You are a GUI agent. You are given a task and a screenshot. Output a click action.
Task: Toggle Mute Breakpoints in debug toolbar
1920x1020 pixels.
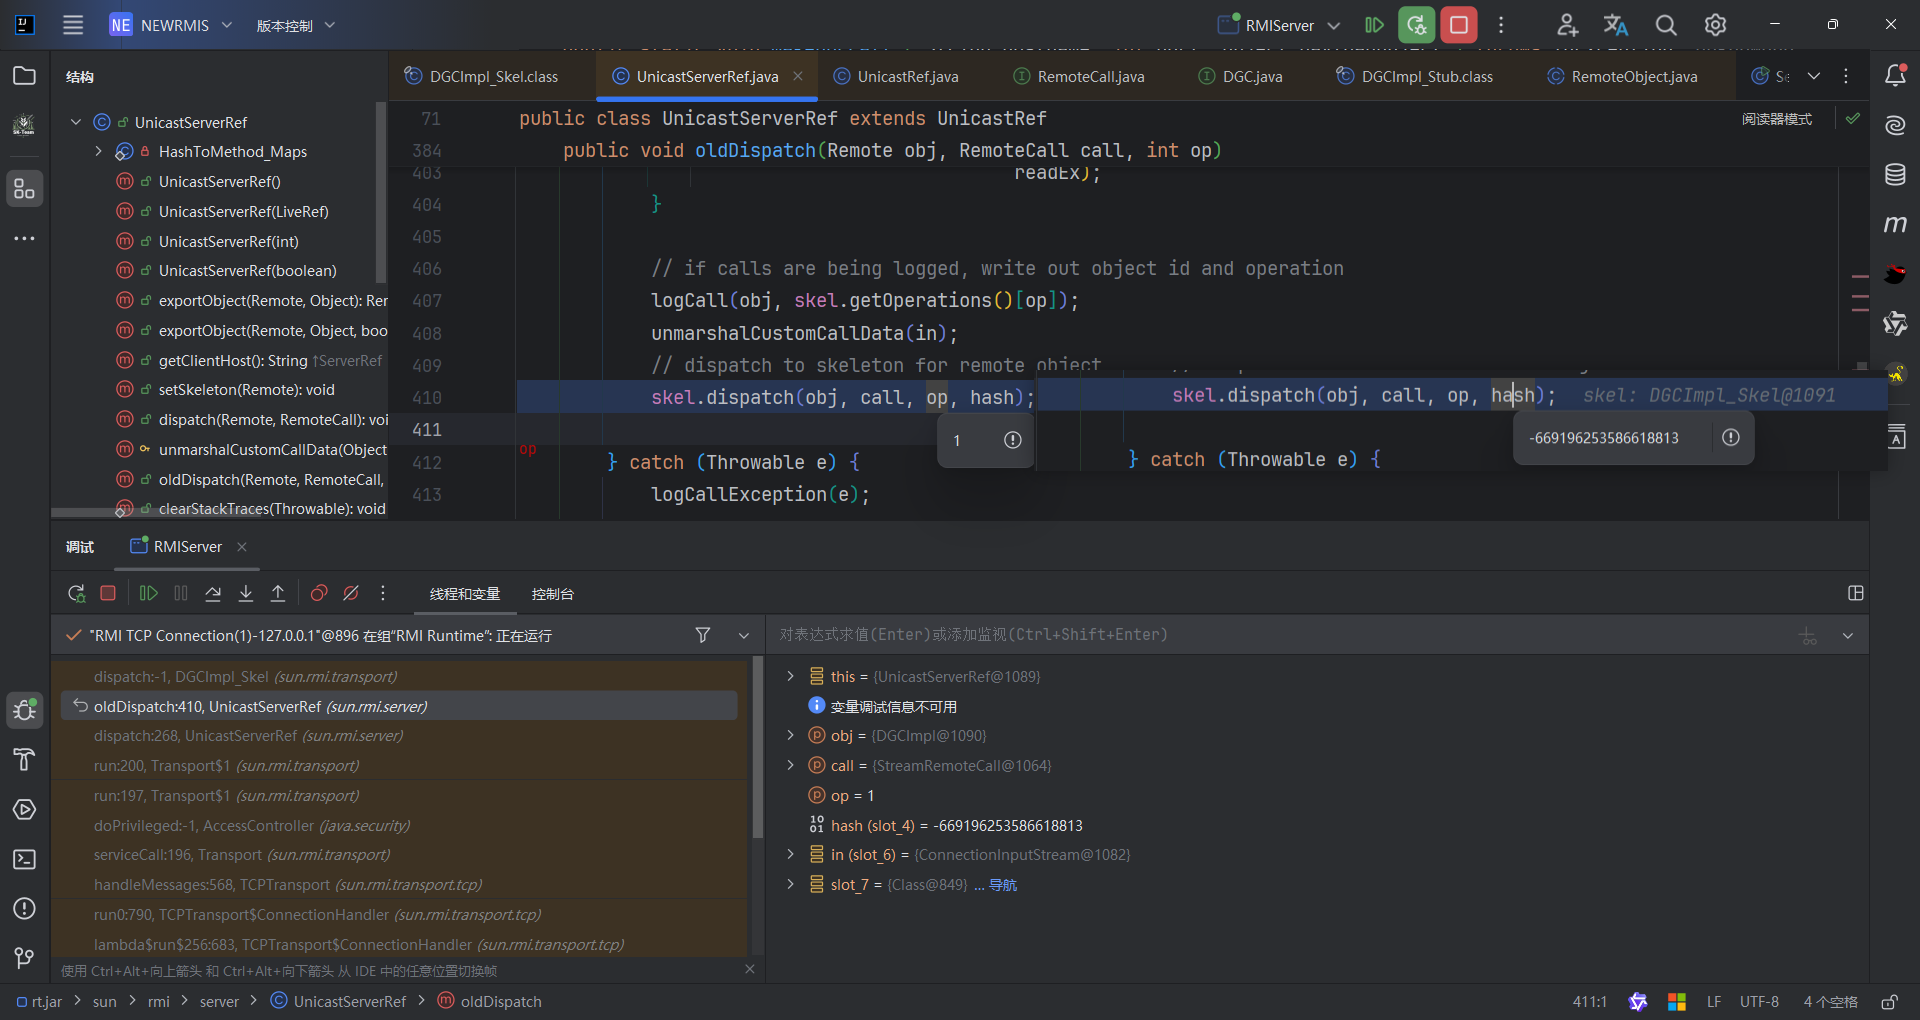coord(351,593)
